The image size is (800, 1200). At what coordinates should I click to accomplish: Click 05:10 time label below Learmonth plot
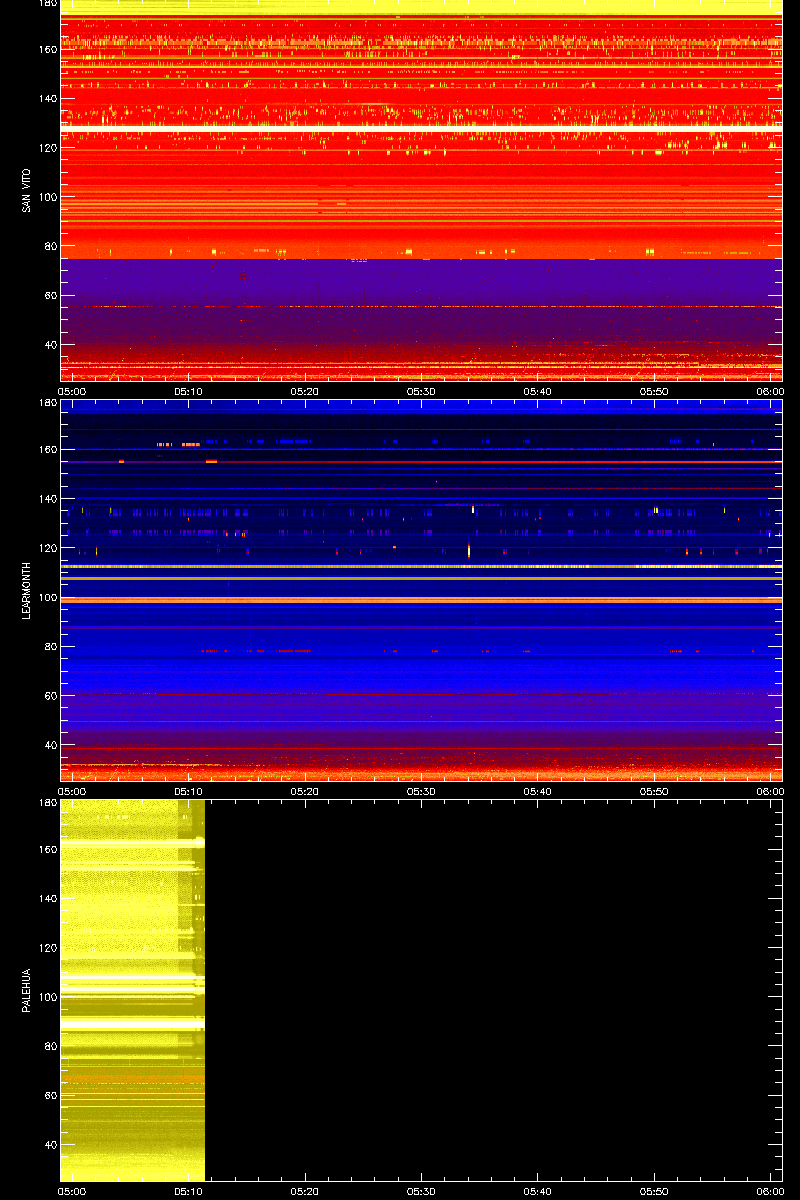(x=189, y=791)
